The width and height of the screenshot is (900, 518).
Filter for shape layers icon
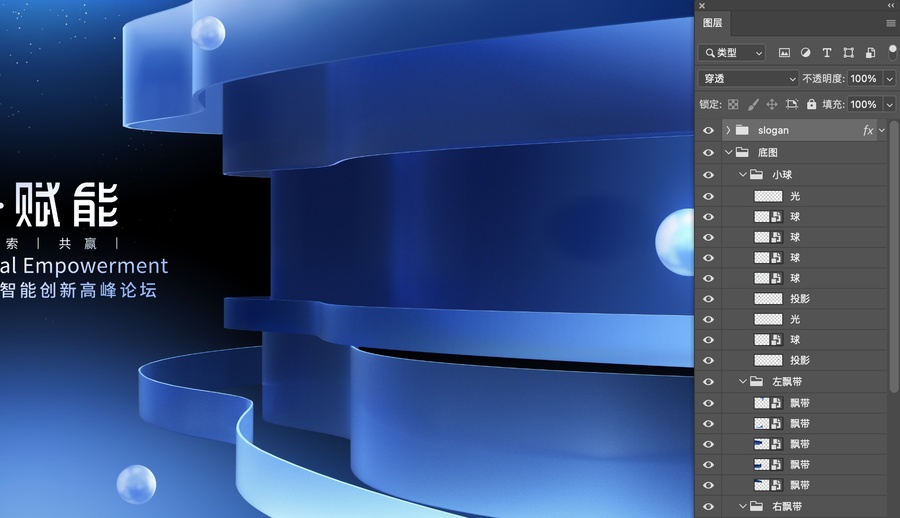[x=848, y=53]
